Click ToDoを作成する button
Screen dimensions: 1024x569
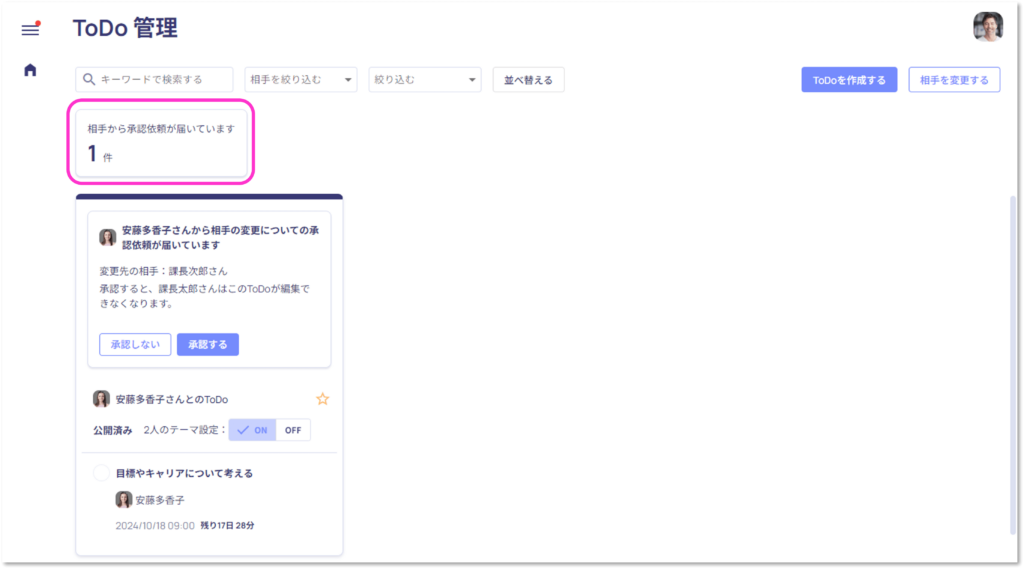(x=849, y=80)
